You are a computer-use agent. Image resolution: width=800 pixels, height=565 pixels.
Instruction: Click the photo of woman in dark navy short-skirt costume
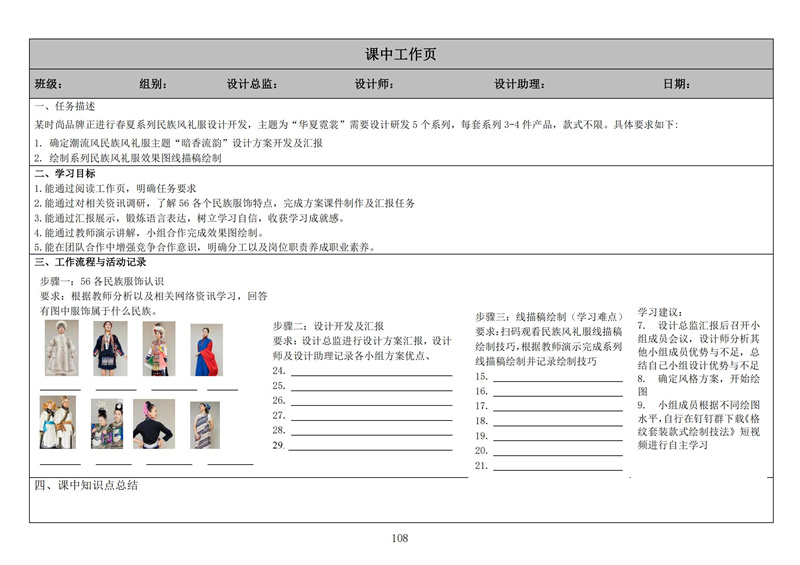pyautogui.click(x=110, y=349)
